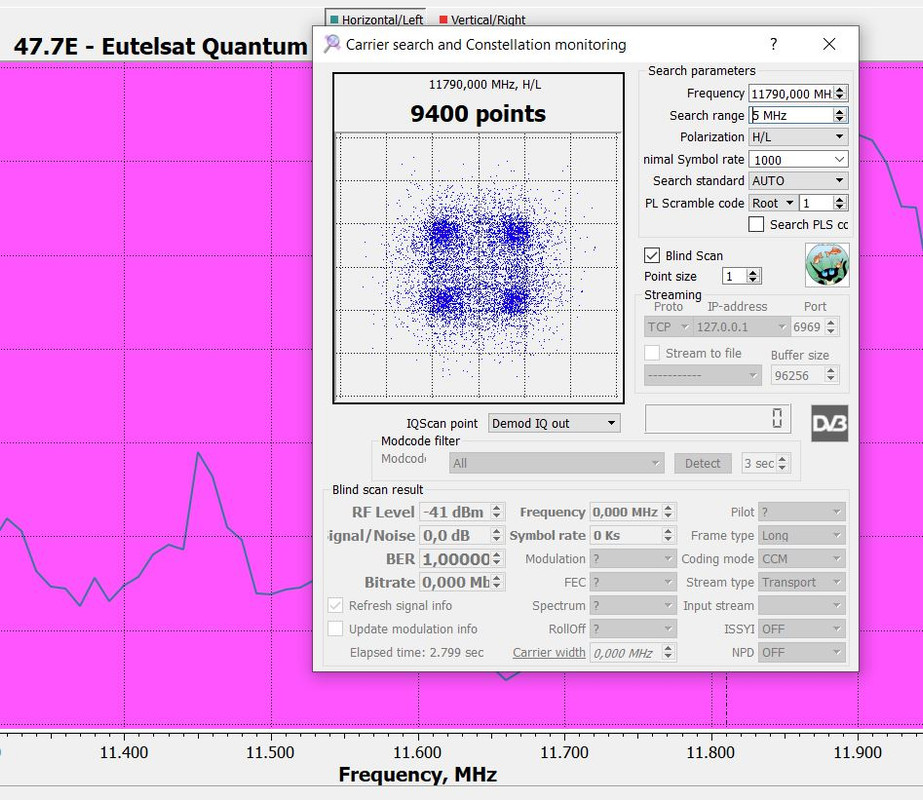Open the Stream to file path dropdown
Screen dimensions: 923x800
click(703, 376)
